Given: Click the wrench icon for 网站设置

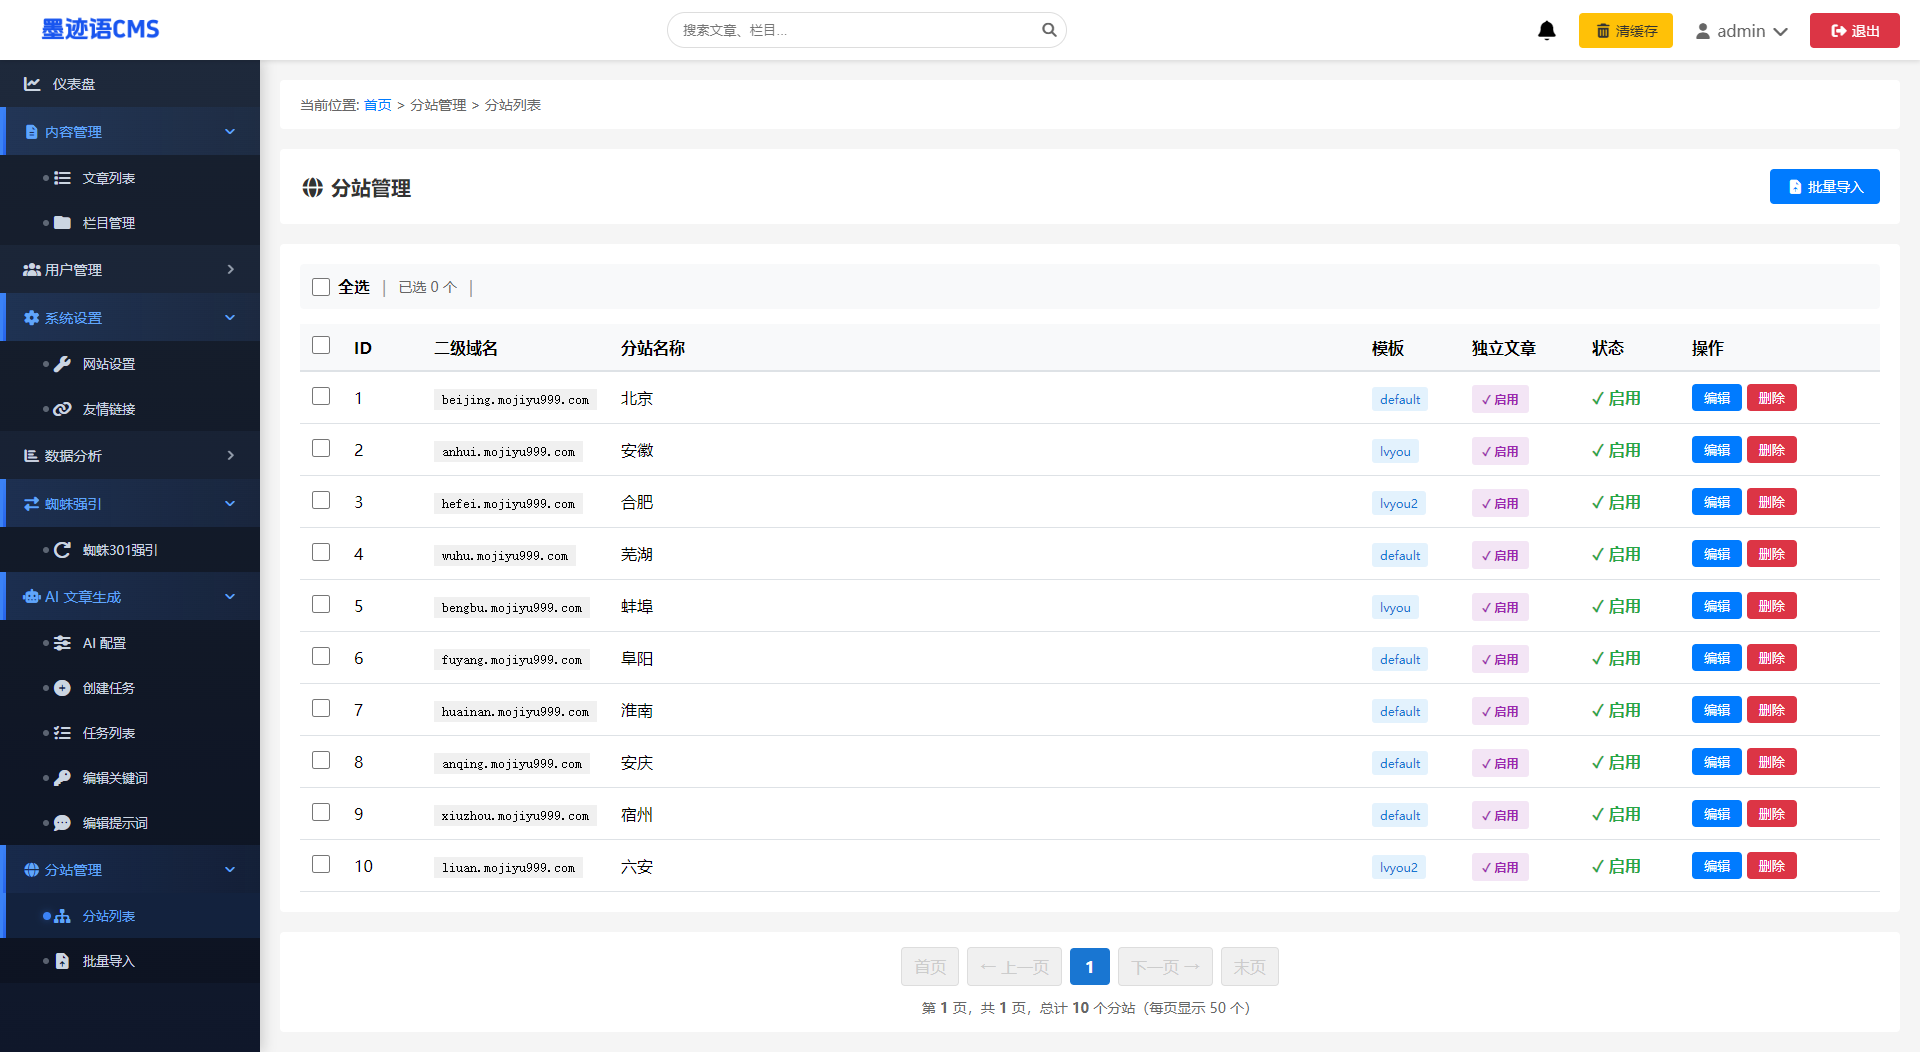Looking at the screenshot, I should (62, 364).
